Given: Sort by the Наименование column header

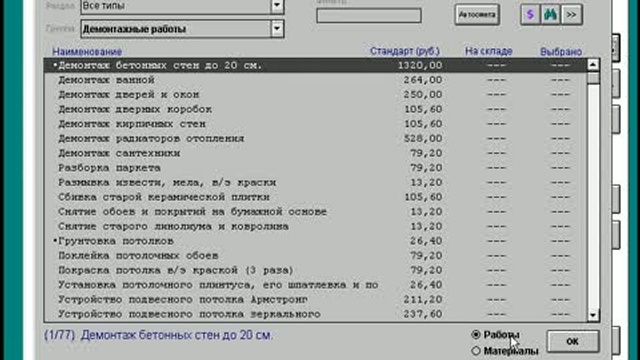Looking at the screenshot, I should [87, 52].
